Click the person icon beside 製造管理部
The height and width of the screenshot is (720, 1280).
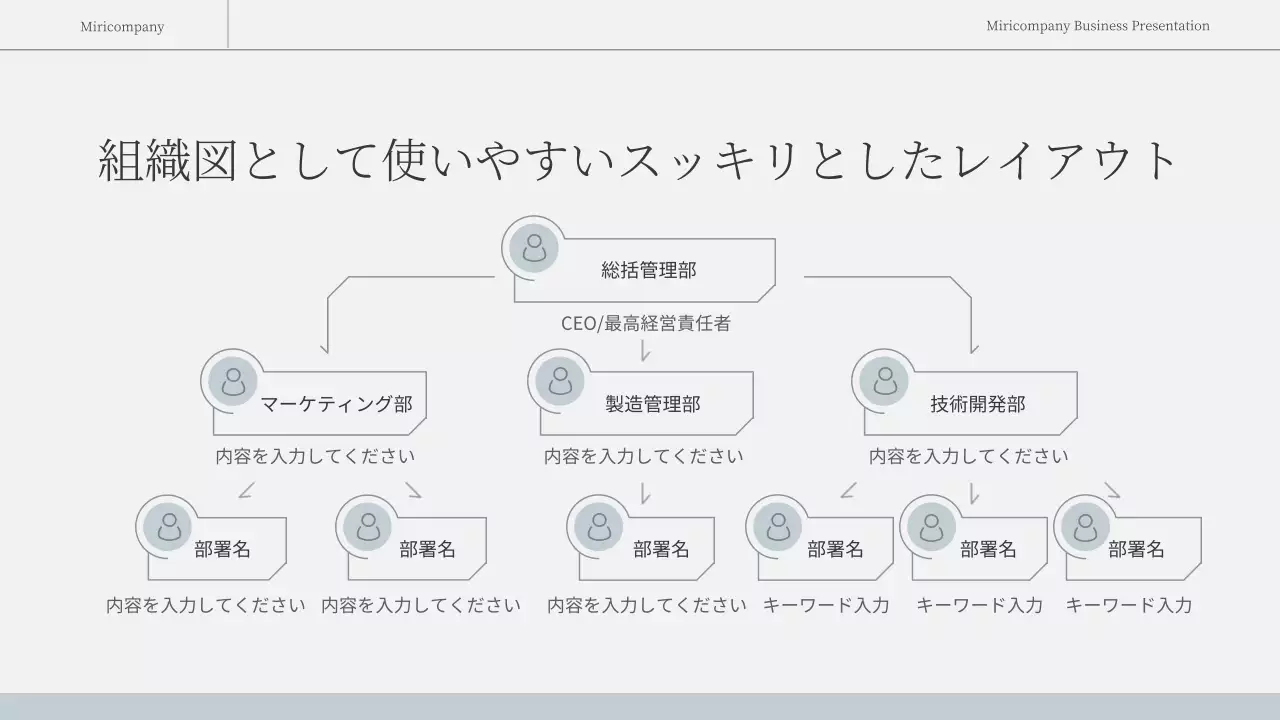tap(558, 381)
